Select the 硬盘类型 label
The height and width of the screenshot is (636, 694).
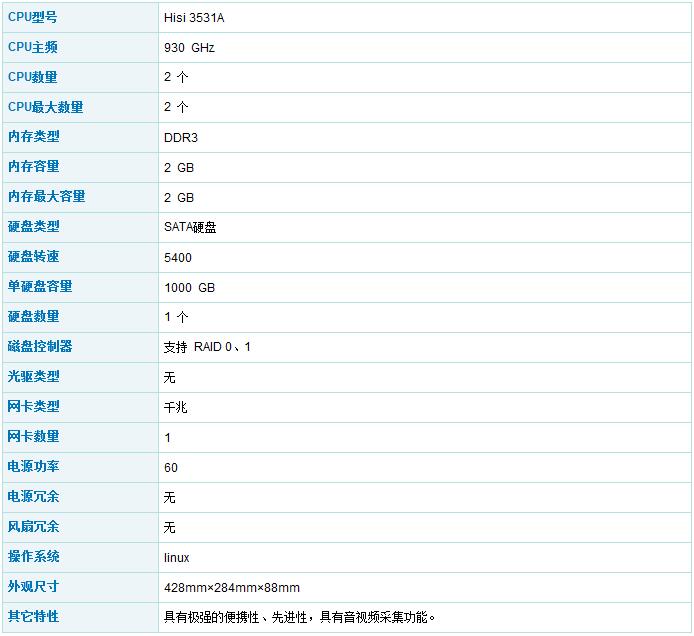click(x=34, y=227)
